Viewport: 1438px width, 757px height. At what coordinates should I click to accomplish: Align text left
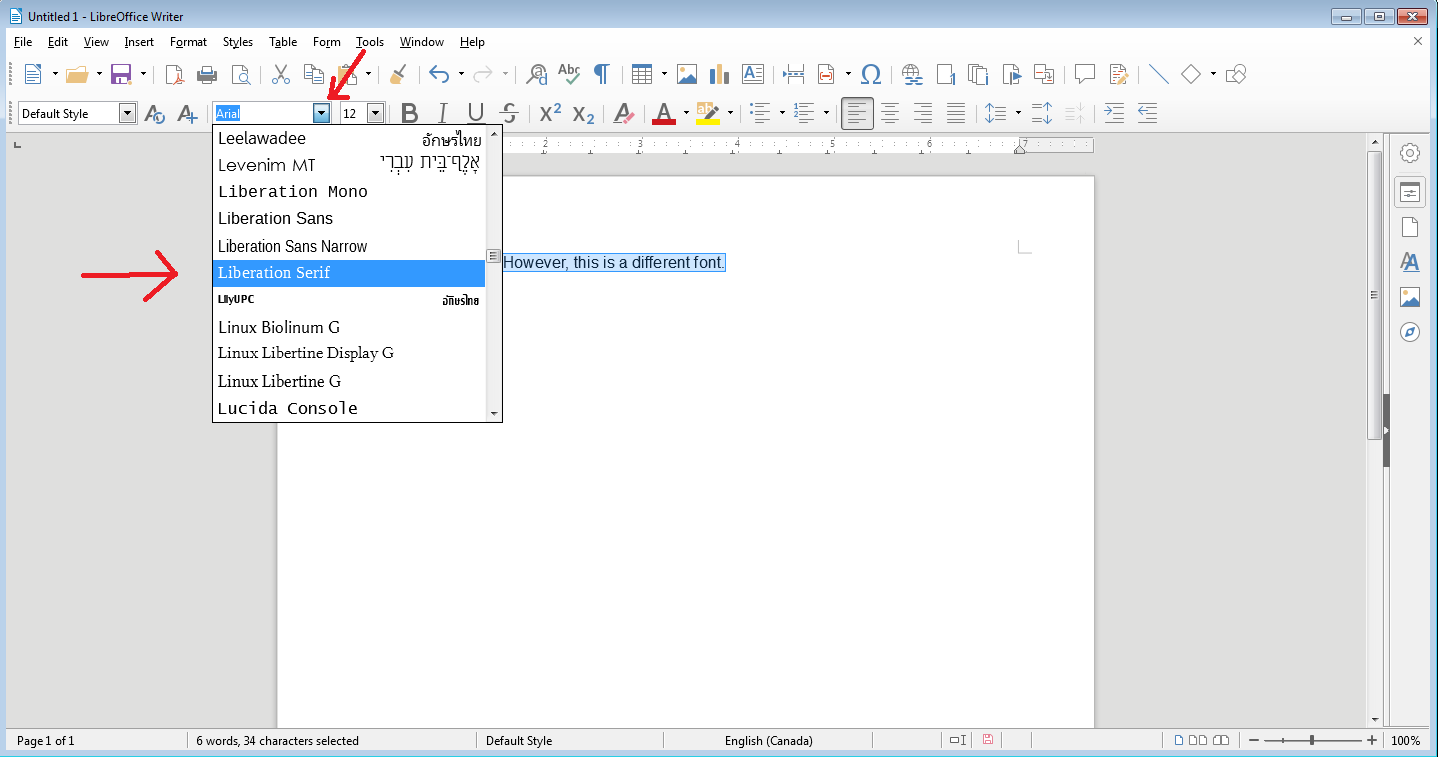point(857,113)
